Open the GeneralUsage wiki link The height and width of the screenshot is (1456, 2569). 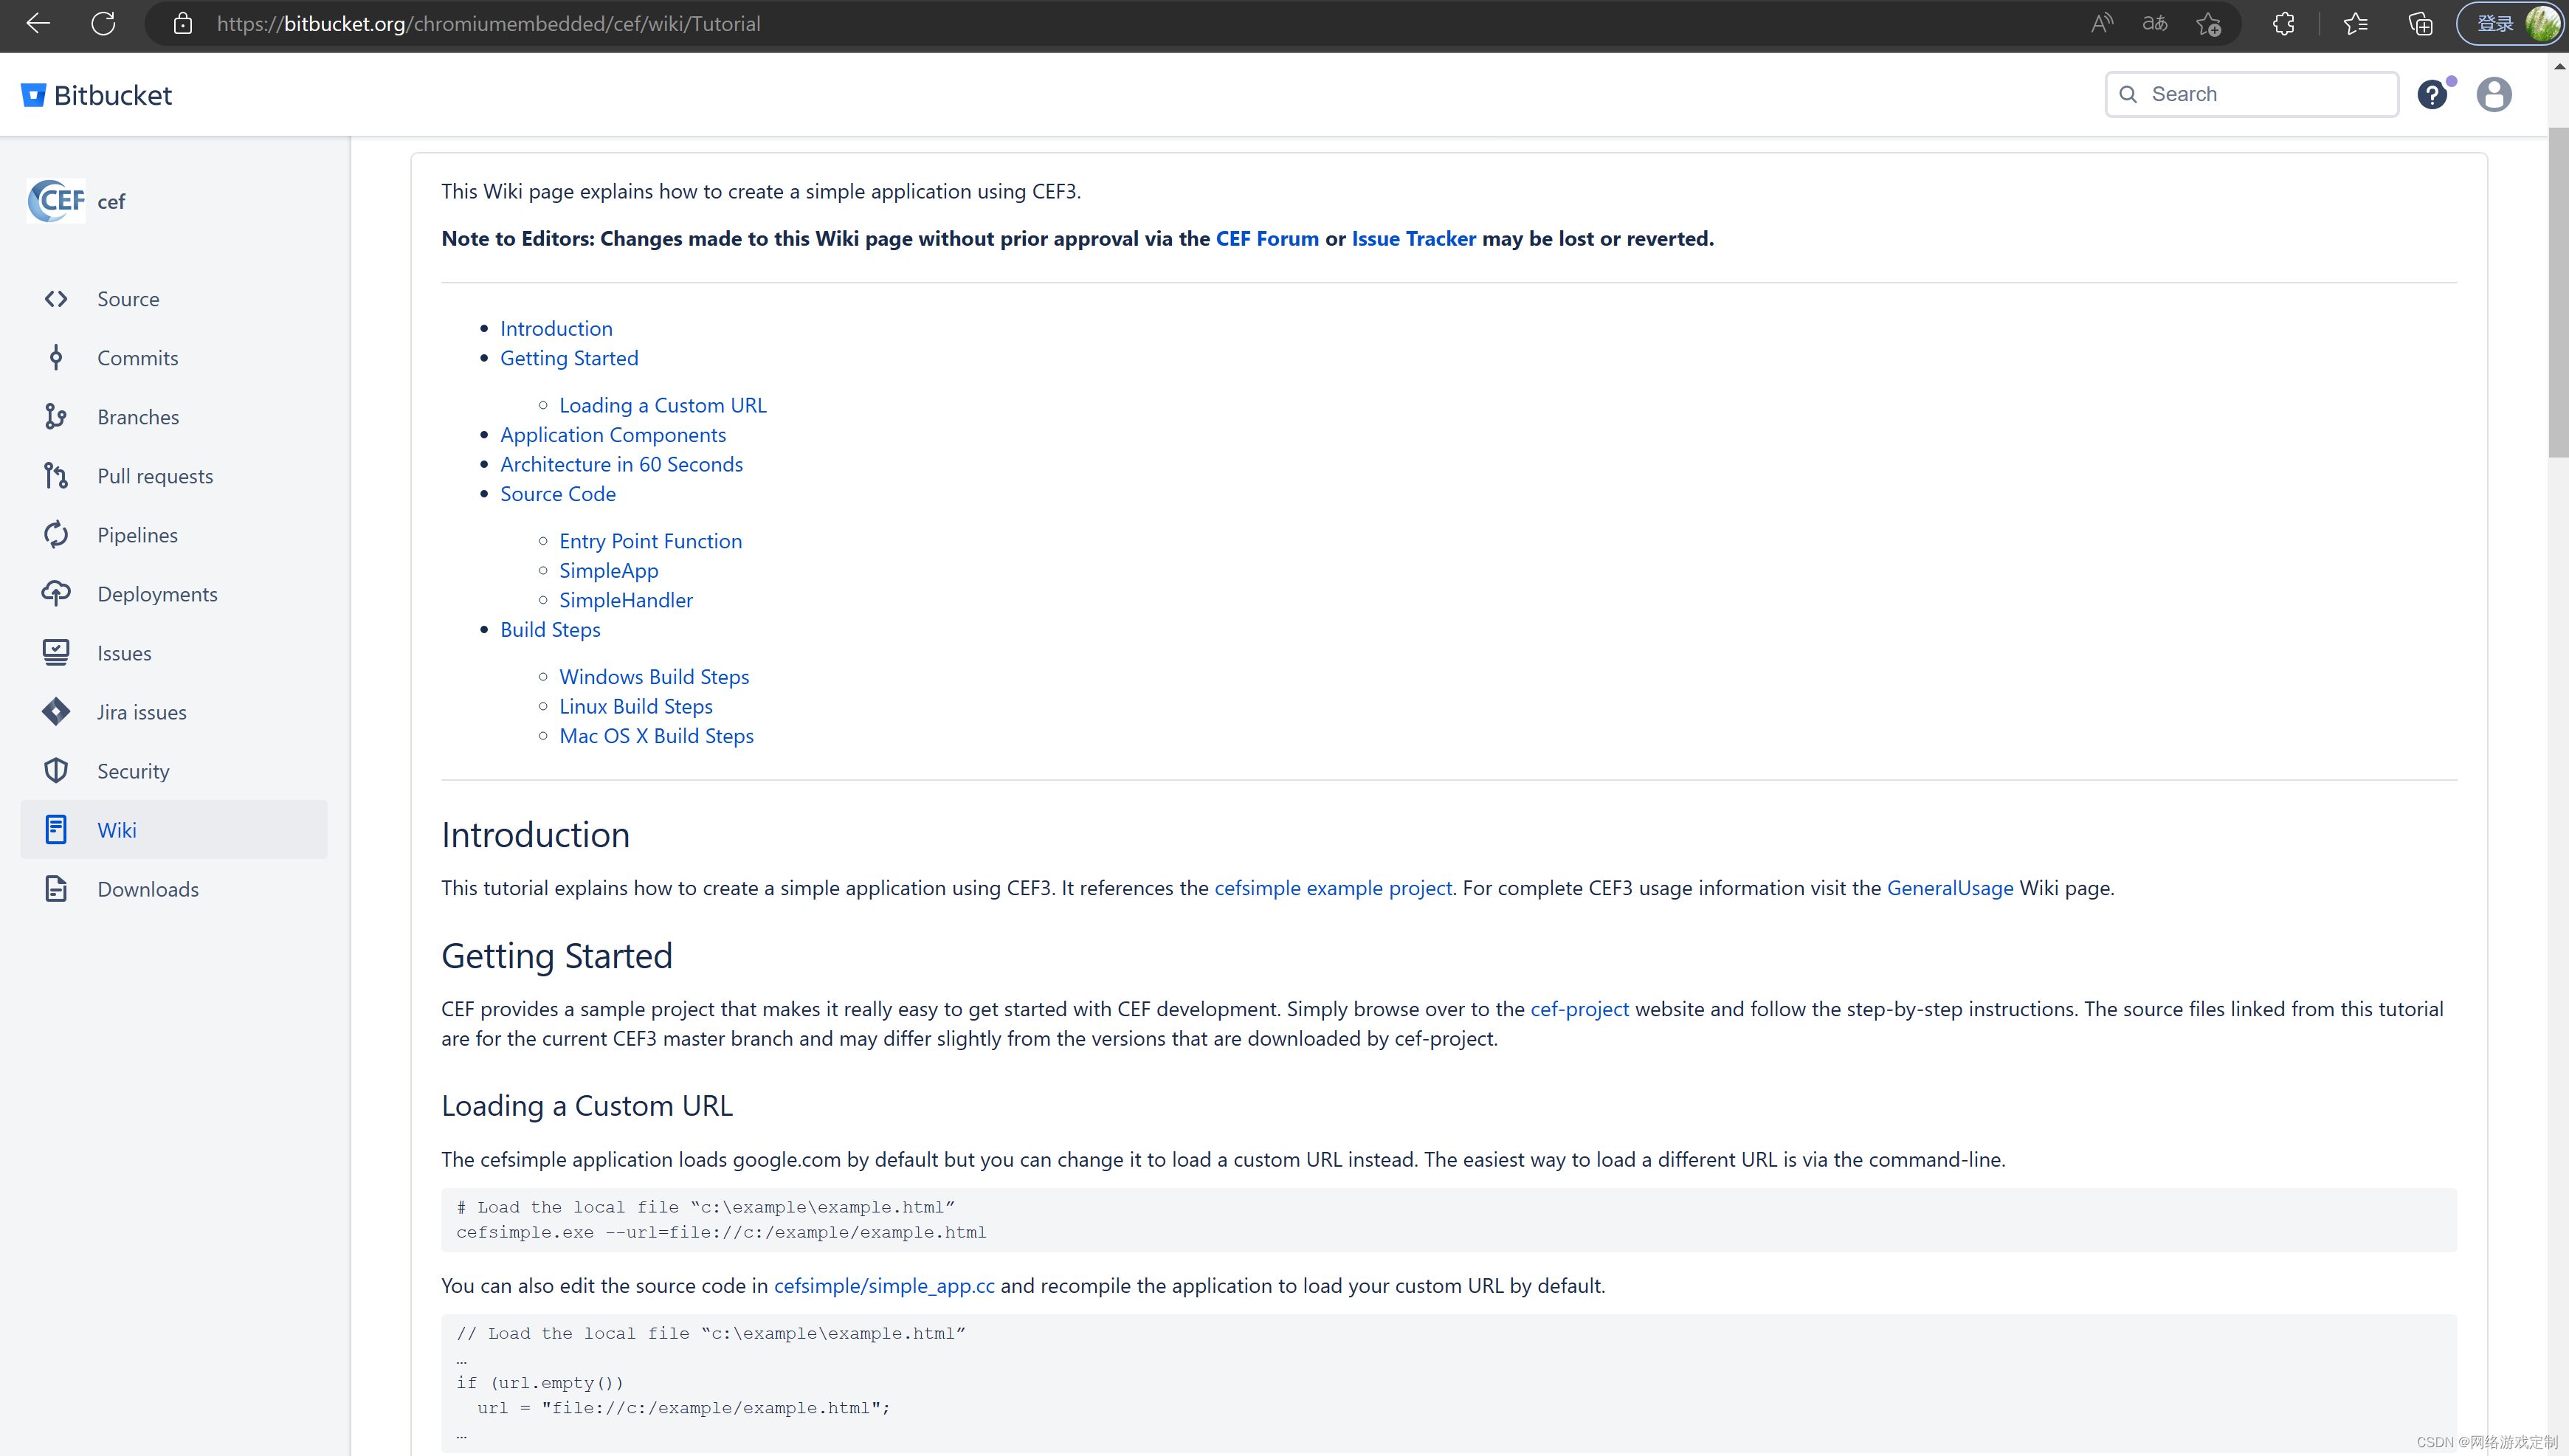[x=1950, y=888]
